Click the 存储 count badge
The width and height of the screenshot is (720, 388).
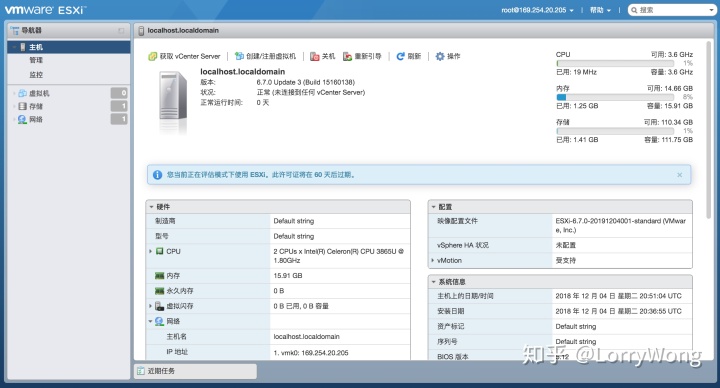[119, 106]
